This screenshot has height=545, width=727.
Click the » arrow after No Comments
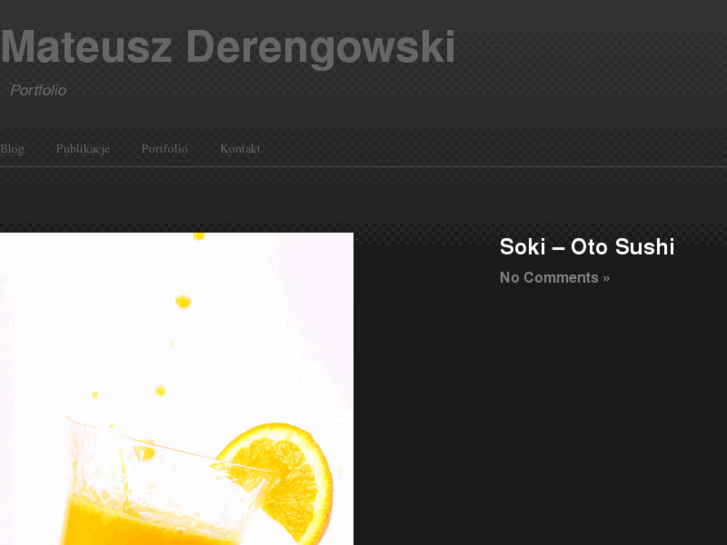[606, 278]
